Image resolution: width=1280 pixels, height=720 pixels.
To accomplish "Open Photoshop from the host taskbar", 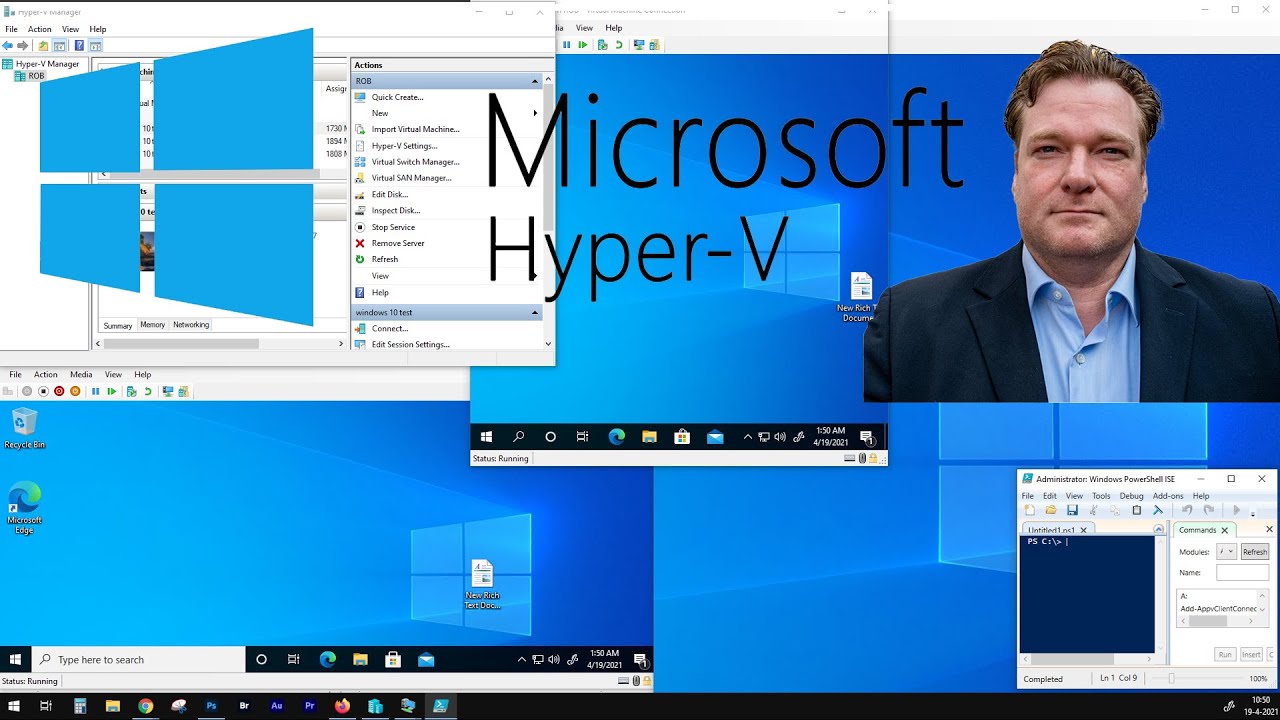I will 211,706.
